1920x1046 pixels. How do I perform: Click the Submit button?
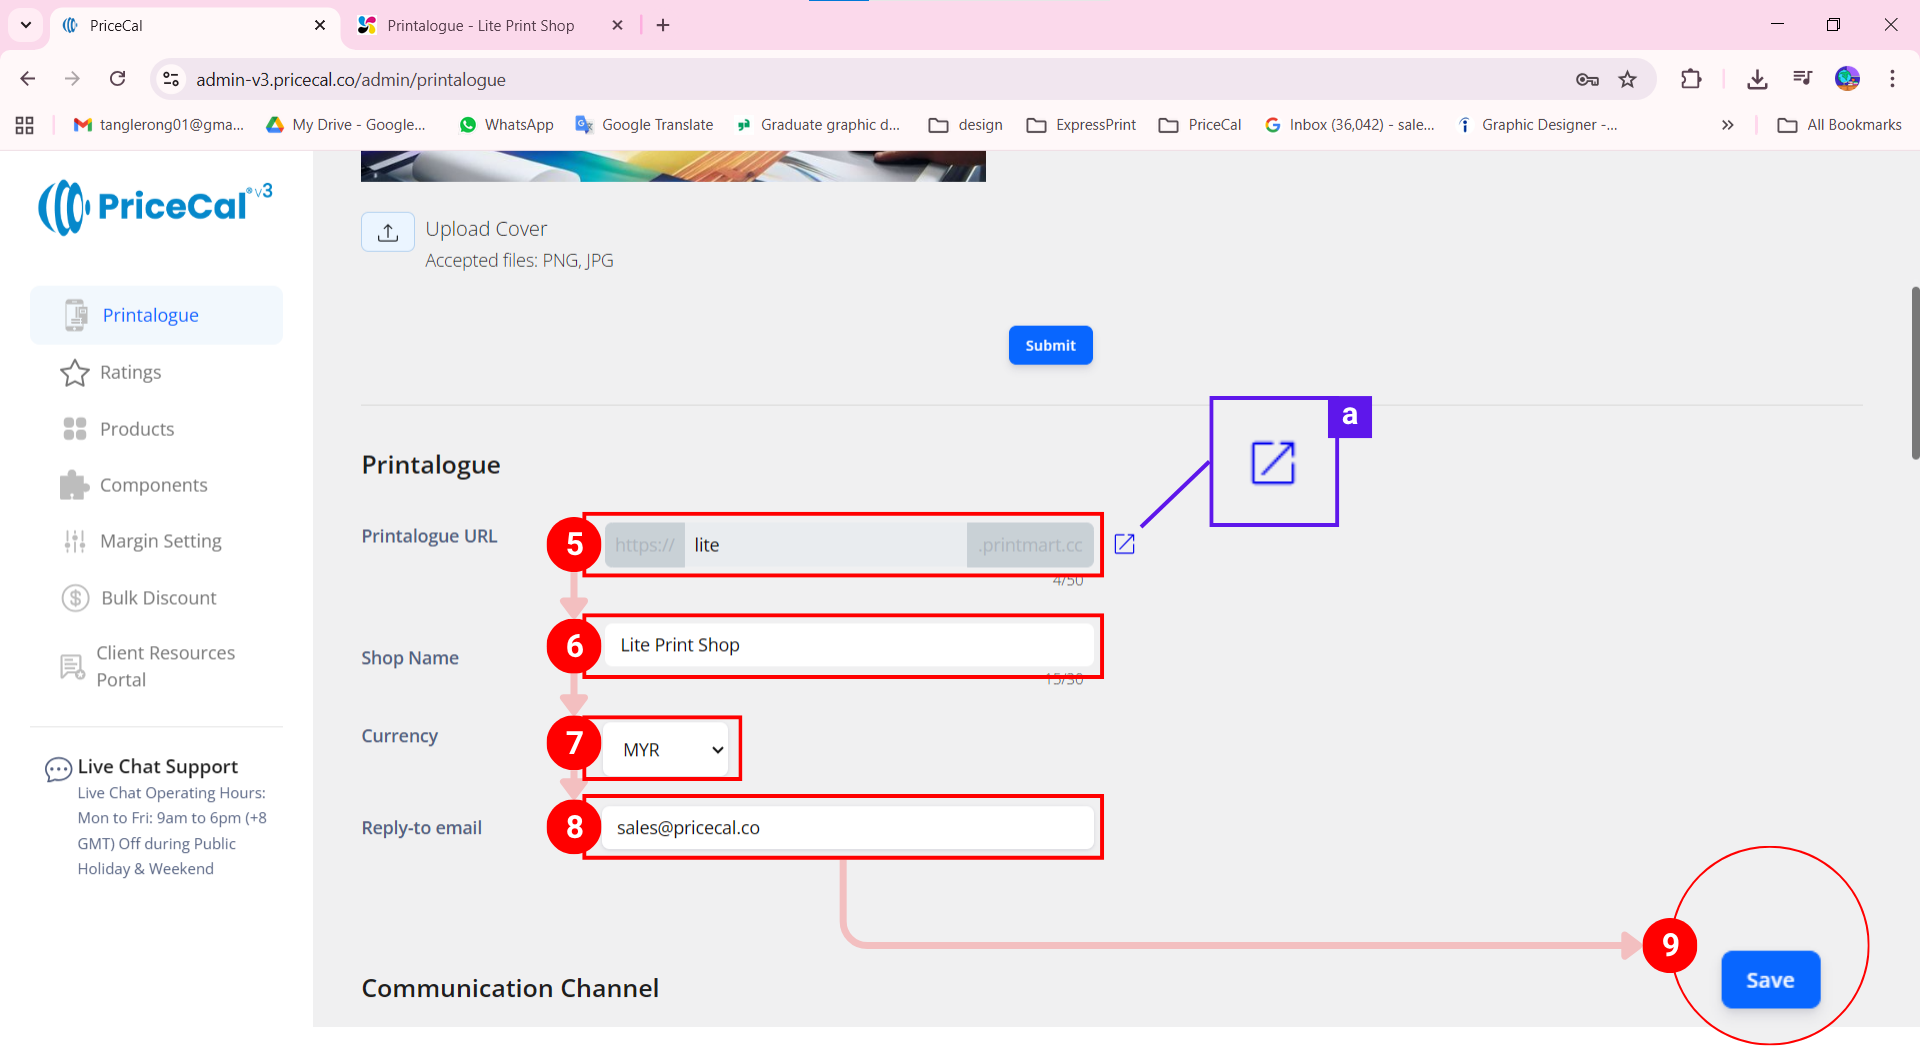pyautogui.click(x=1050, y=346)
